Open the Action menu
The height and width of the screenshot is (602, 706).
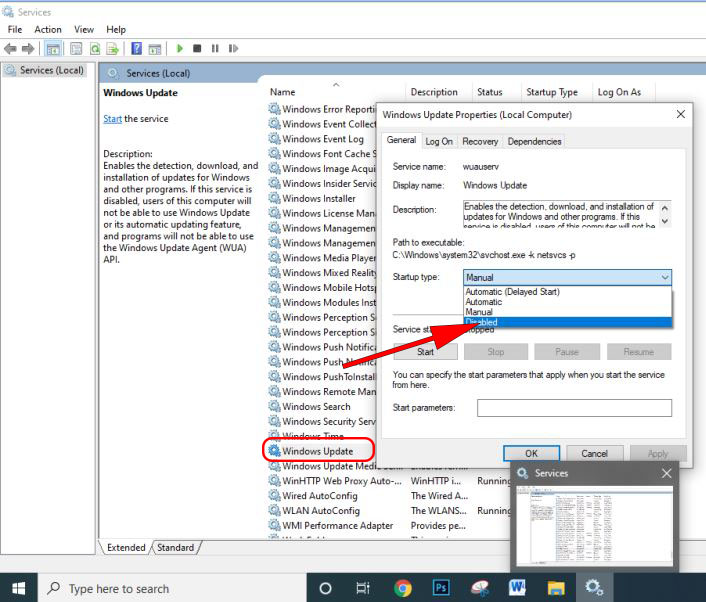(48, 30)
